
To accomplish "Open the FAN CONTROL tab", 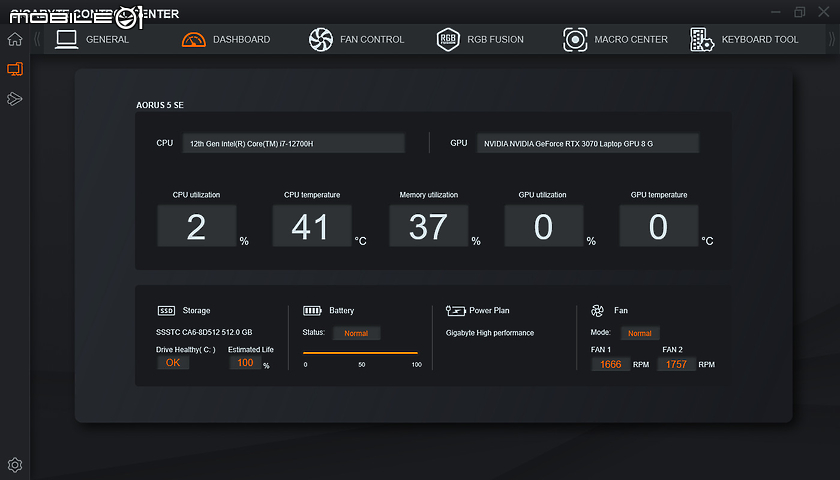I will (372, 40).
